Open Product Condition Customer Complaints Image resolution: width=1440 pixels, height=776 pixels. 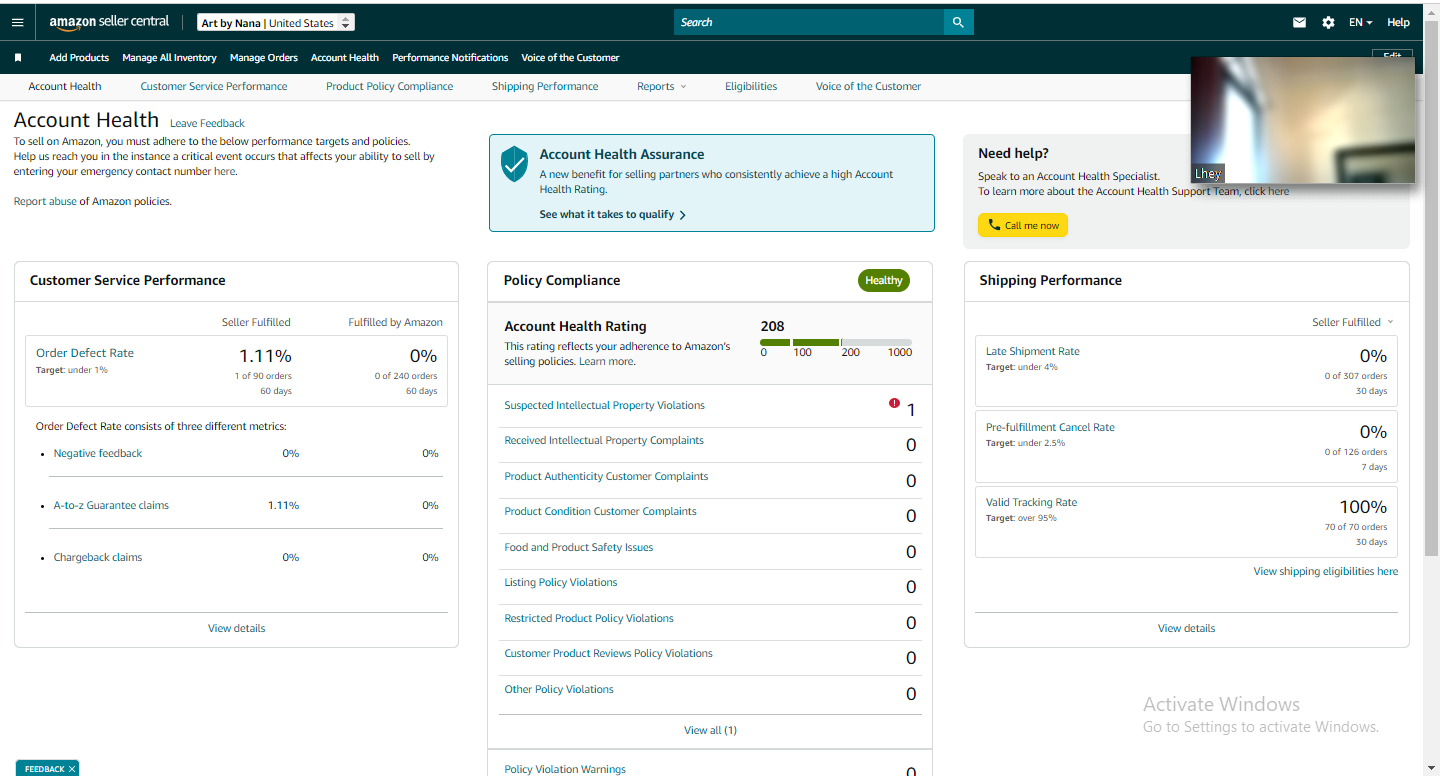pos(600,512)
